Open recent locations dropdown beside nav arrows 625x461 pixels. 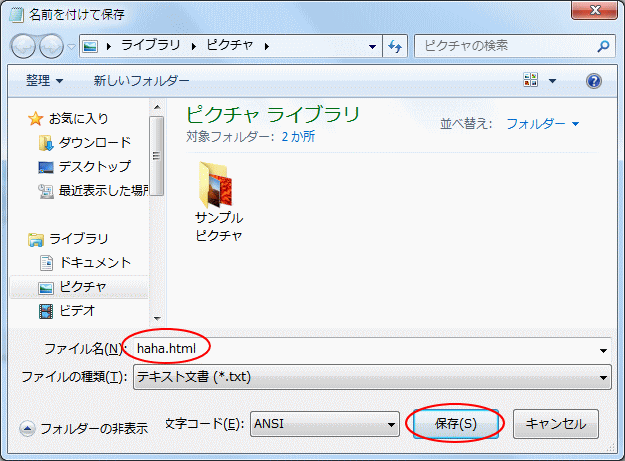click(x=71, y=47)
